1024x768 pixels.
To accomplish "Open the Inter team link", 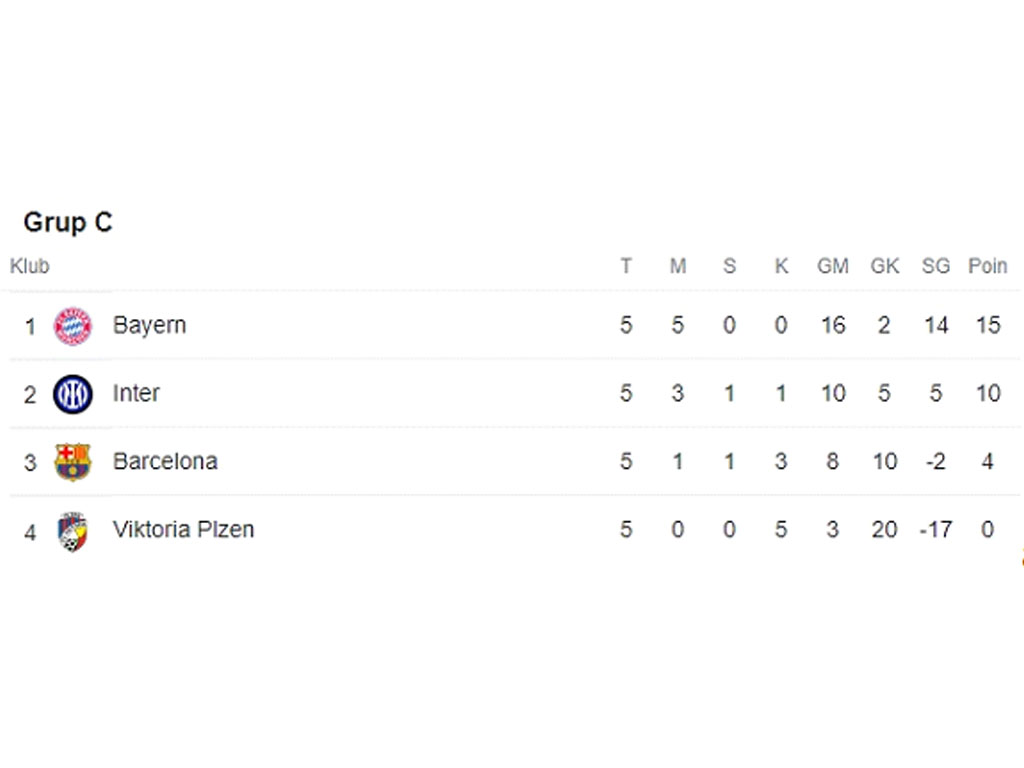I will click(136, 393).
